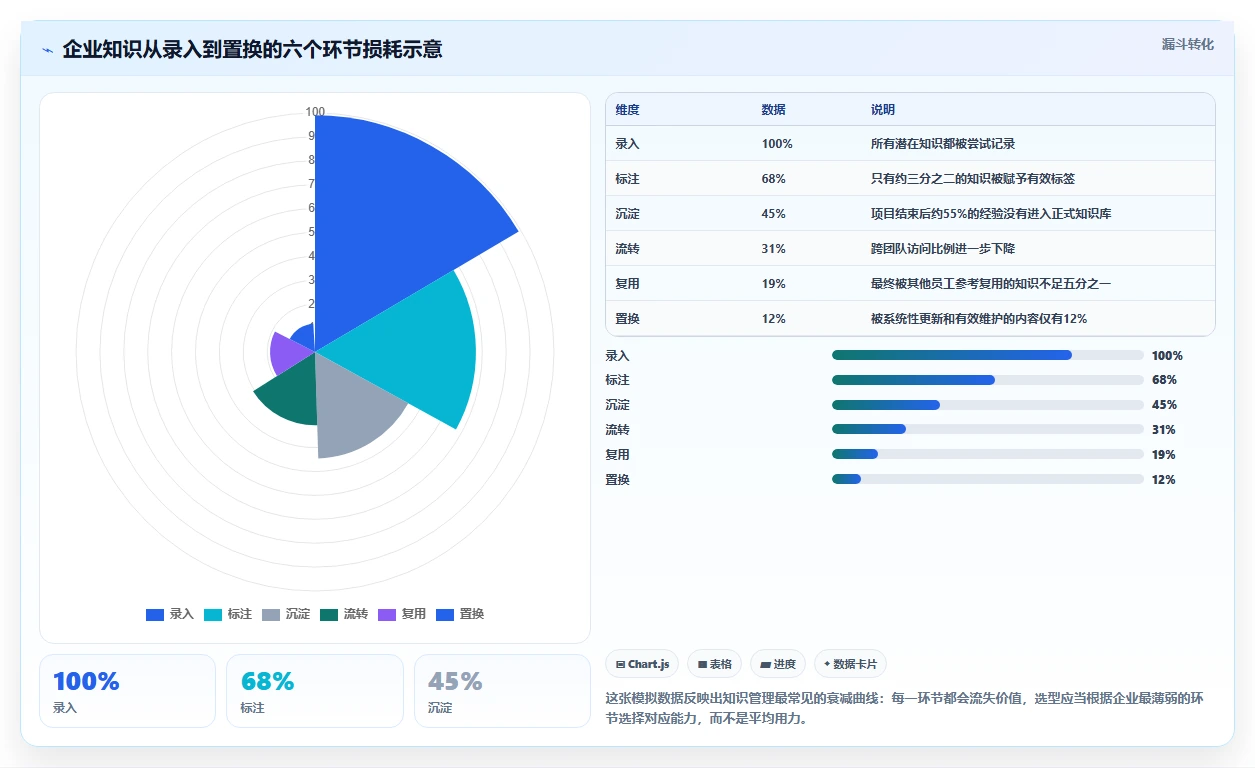Click the 漏斗转化 tag in header

1187,44
